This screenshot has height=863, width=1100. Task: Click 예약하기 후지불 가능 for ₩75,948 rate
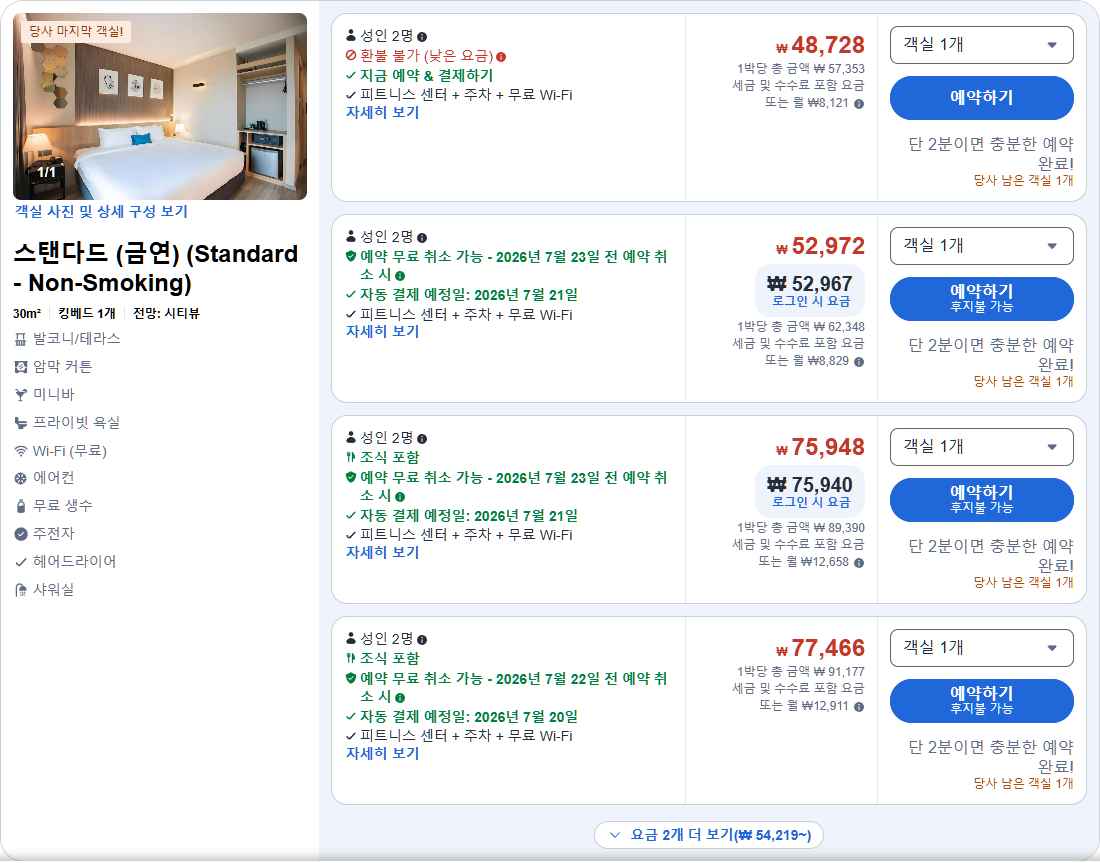pyautogui.click(x=981, y=500)
